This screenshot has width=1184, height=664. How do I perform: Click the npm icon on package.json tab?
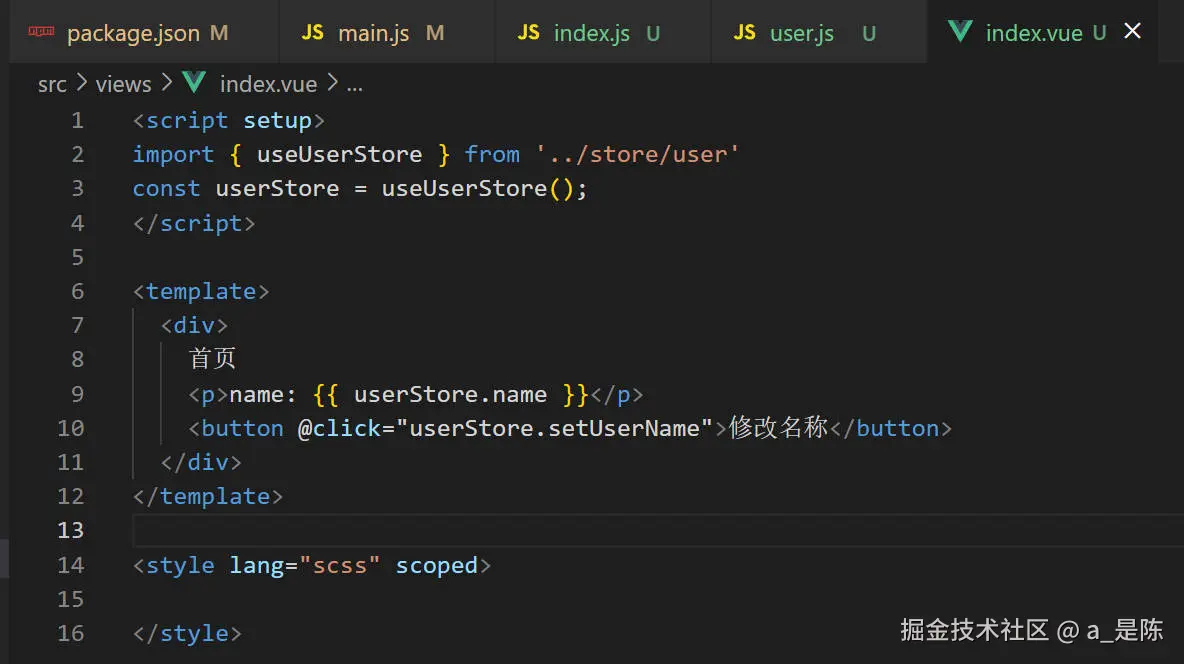point(41,32)
